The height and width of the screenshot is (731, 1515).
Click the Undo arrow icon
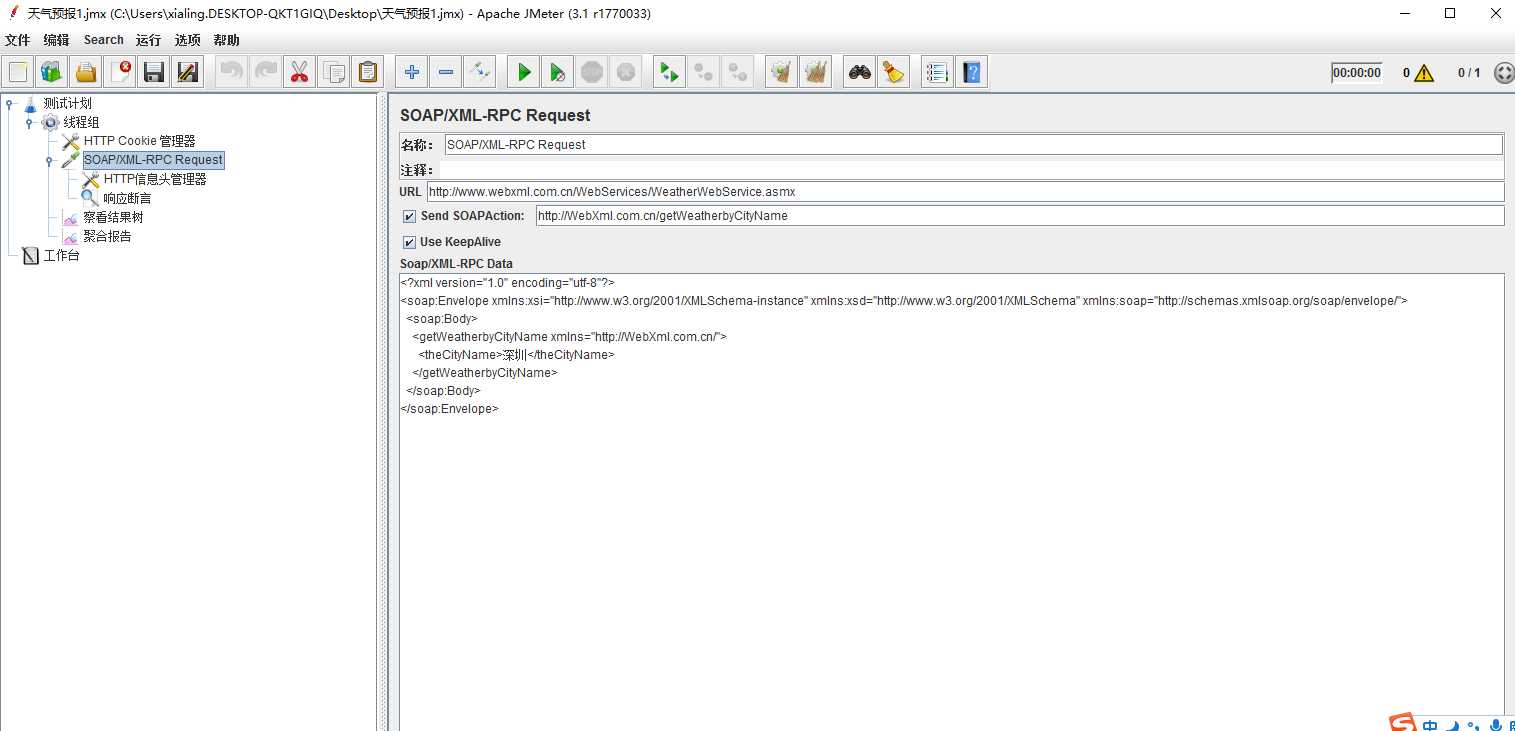(231, 72)
